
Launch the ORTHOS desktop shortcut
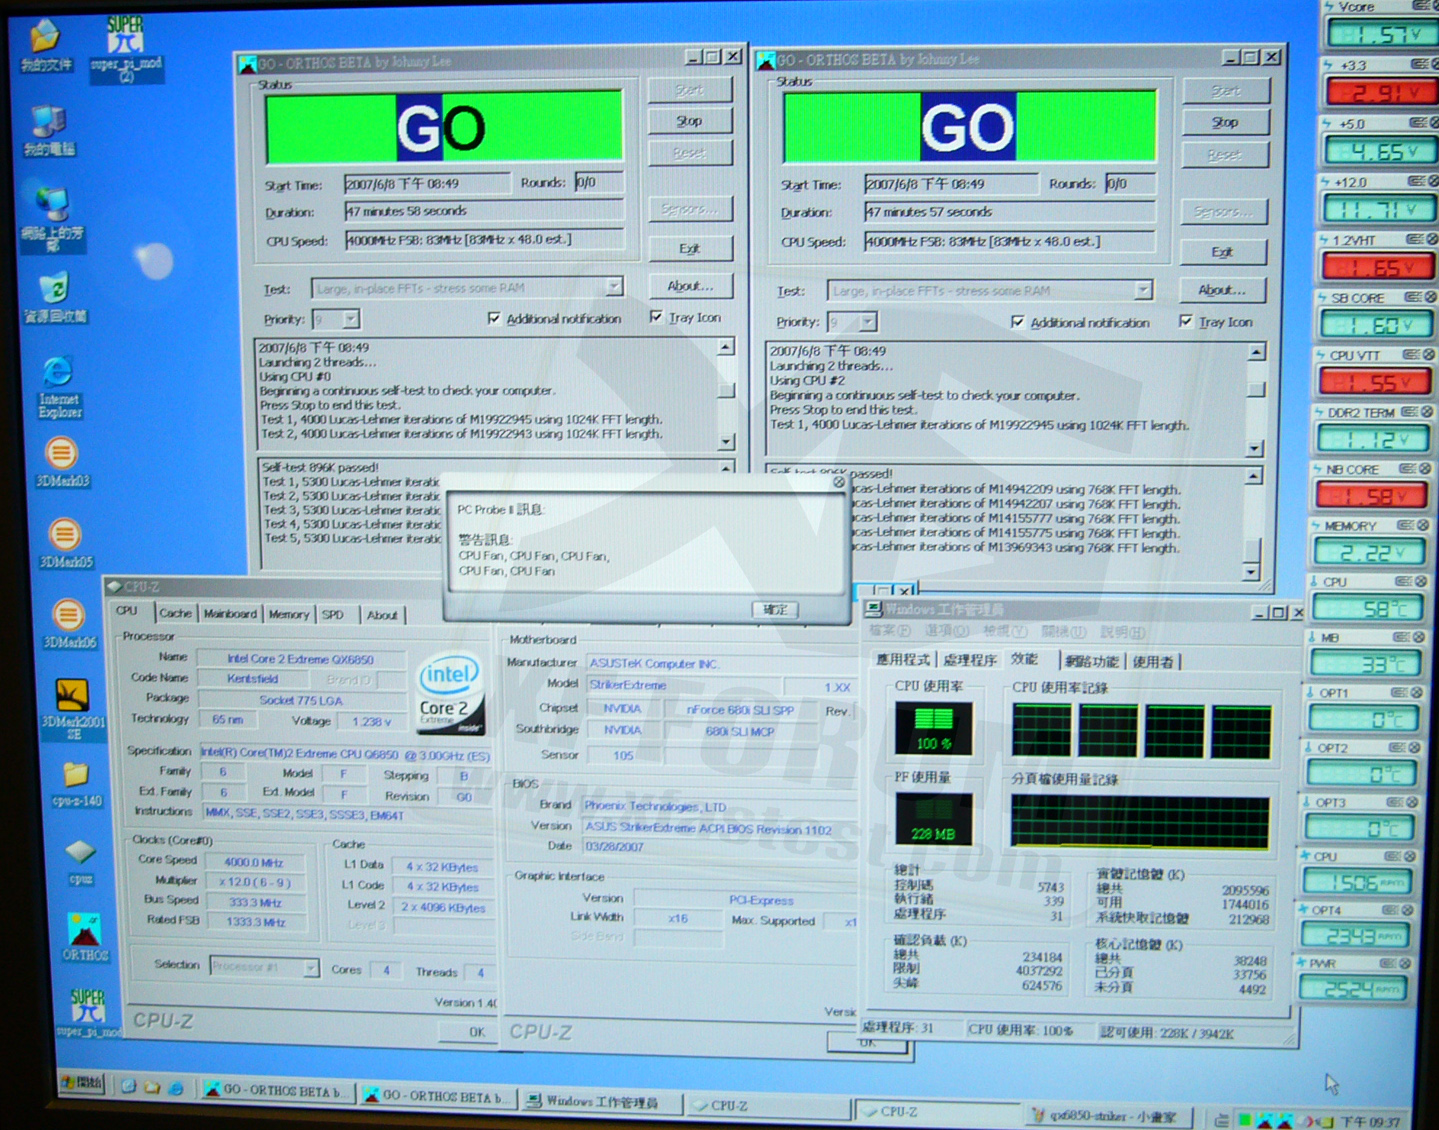tap(85, 937)
